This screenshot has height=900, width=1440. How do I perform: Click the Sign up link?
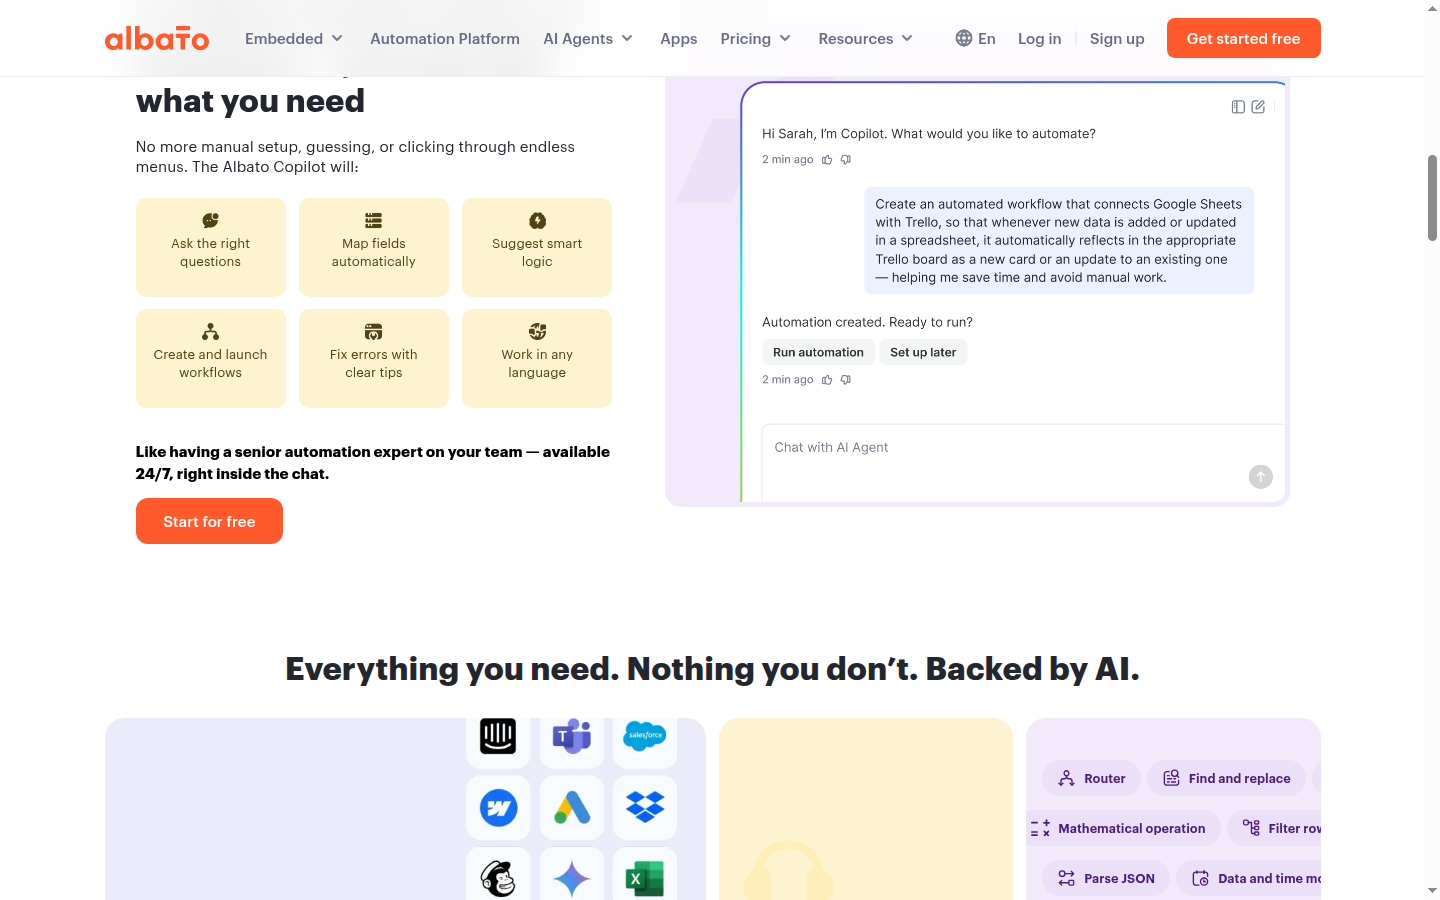tap(1117, 38)
